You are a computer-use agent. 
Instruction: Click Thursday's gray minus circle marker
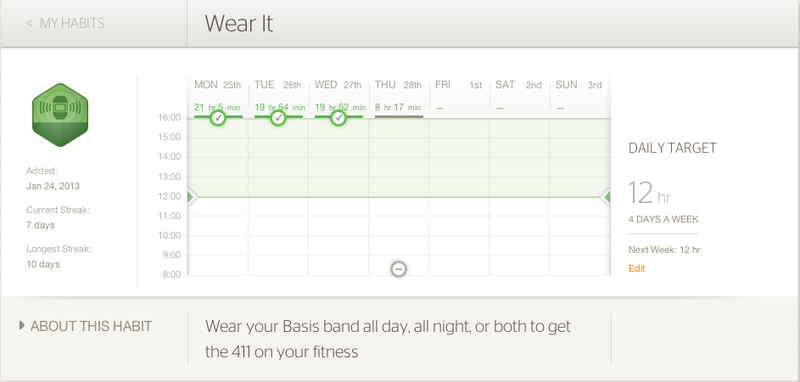(x=398, y=269)
